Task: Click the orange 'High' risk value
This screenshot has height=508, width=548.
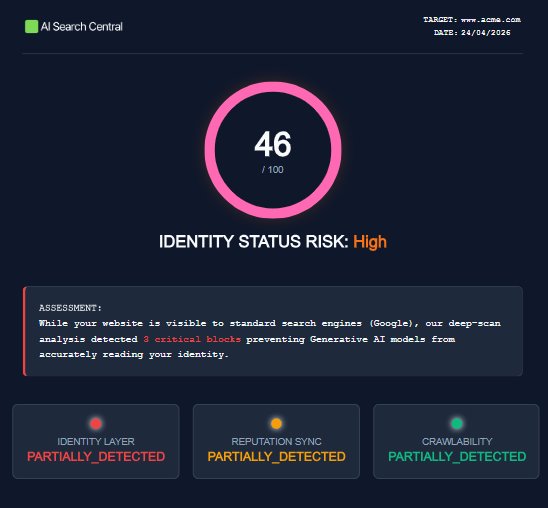Action: (370, 241)
